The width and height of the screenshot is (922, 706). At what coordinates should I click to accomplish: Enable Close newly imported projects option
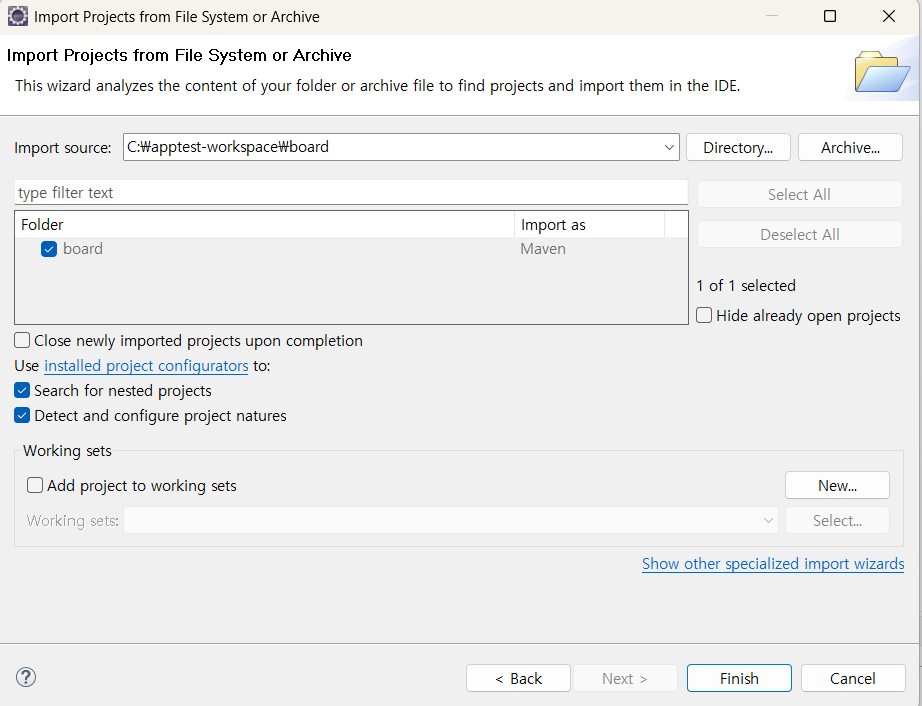(x=23, y=341)
